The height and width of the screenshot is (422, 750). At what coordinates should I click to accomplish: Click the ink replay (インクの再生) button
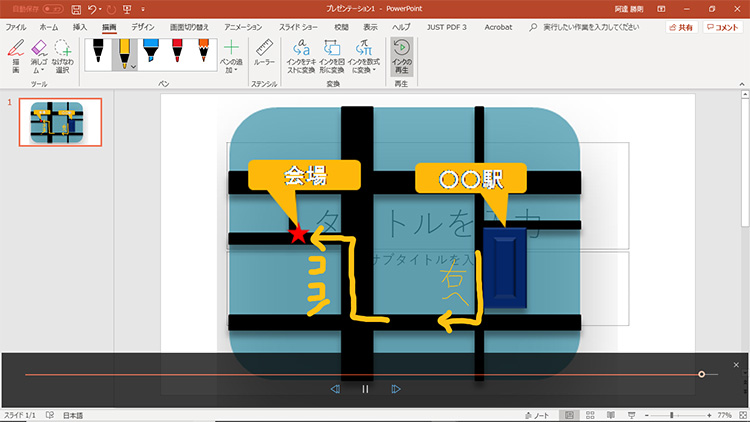[401, 54]
